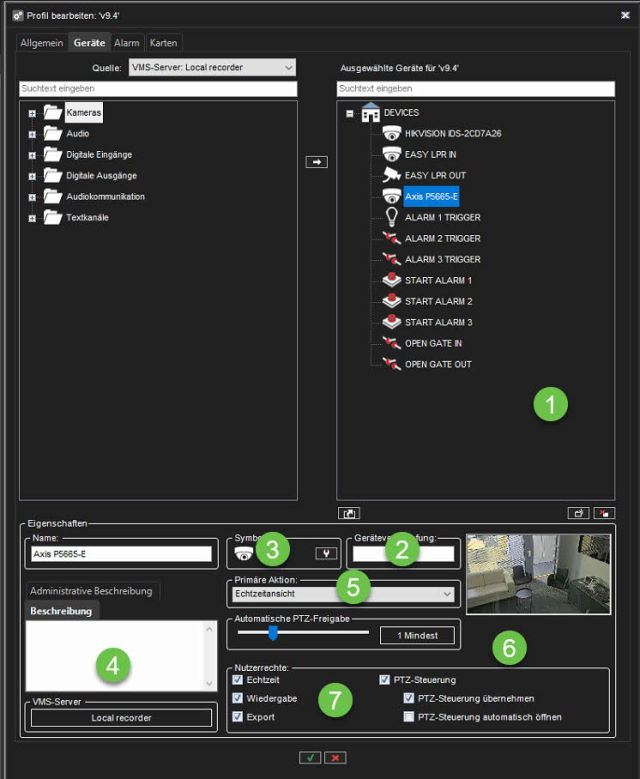Click the Local recorder button
This screenshot has width=640, height=779.
(120, 717)
